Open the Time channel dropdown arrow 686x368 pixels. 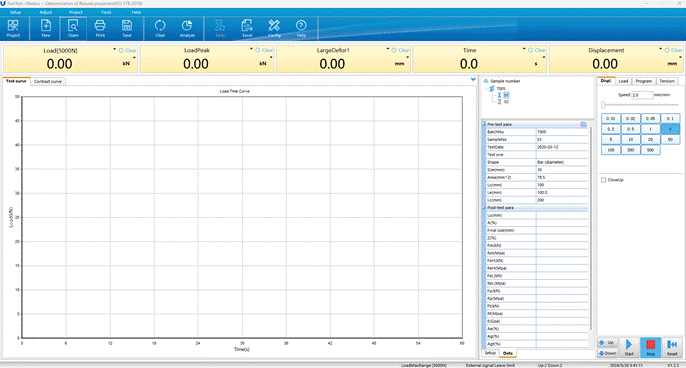point(524,49)
